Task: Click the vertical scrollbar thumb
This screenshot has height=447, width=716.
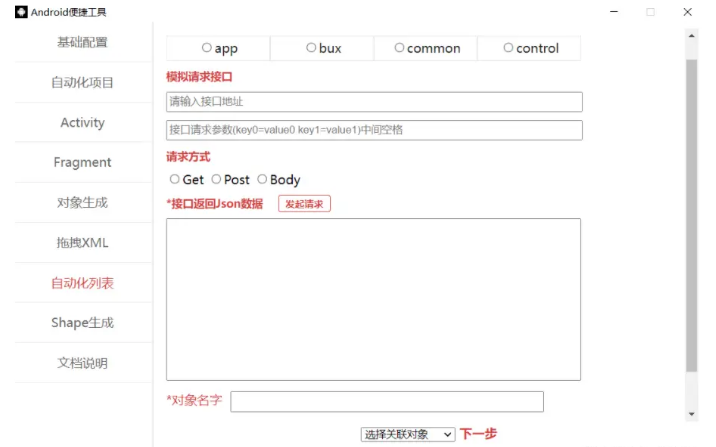Action: coord(692,216)
